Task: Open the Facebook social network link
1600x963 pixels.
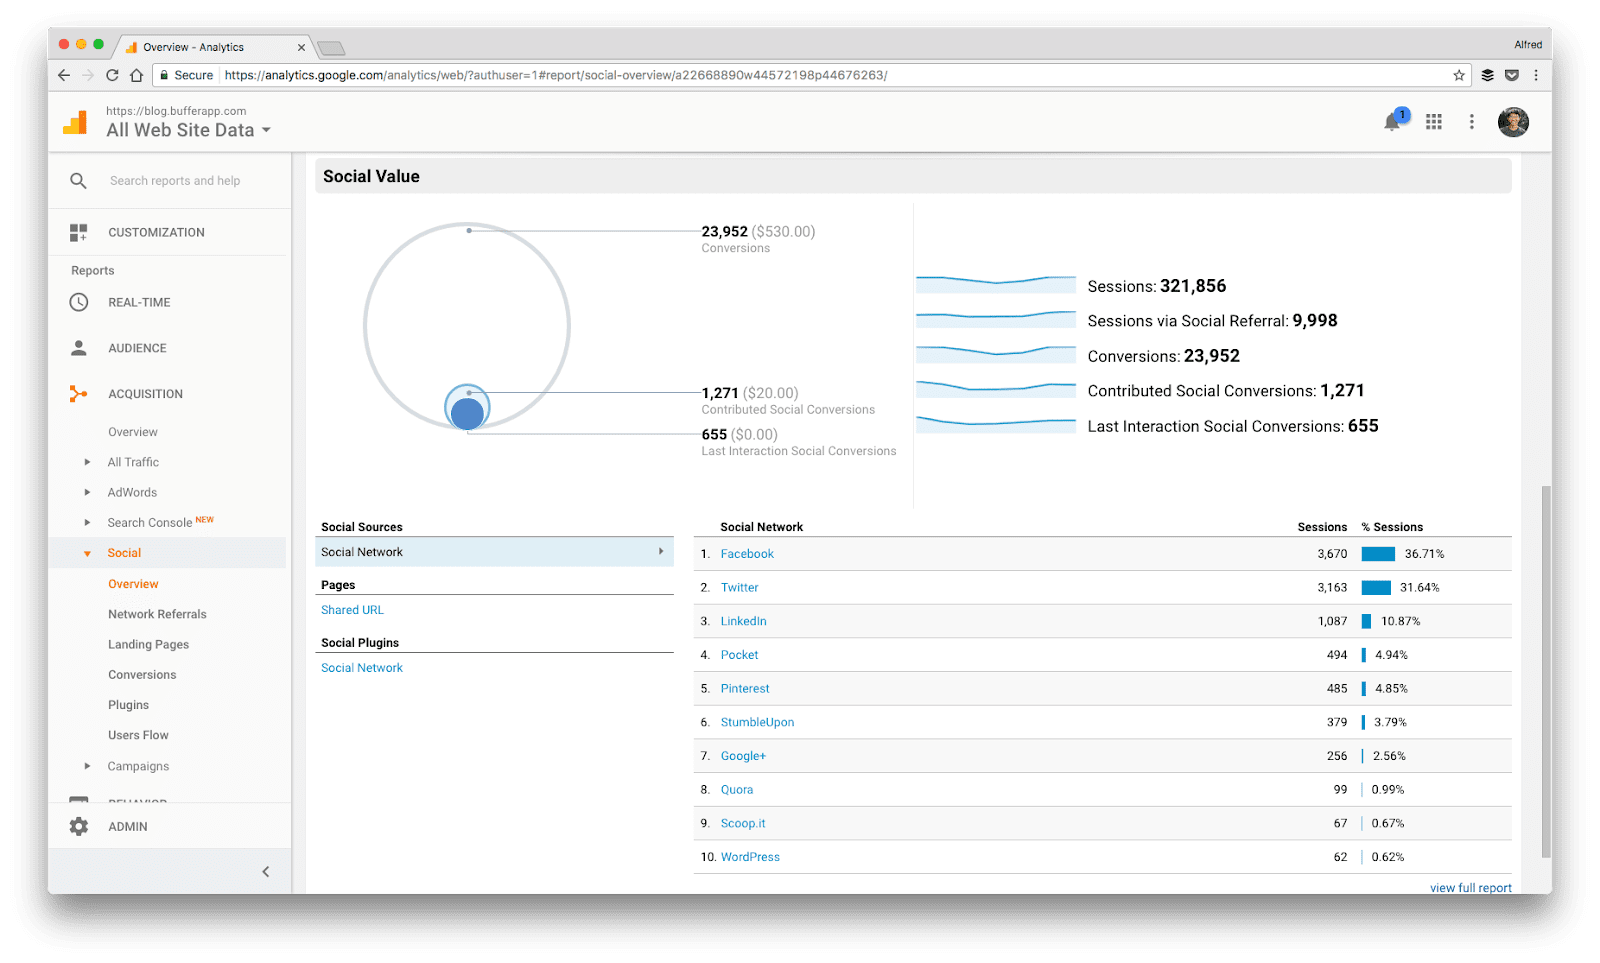Action: click(747, 554)
